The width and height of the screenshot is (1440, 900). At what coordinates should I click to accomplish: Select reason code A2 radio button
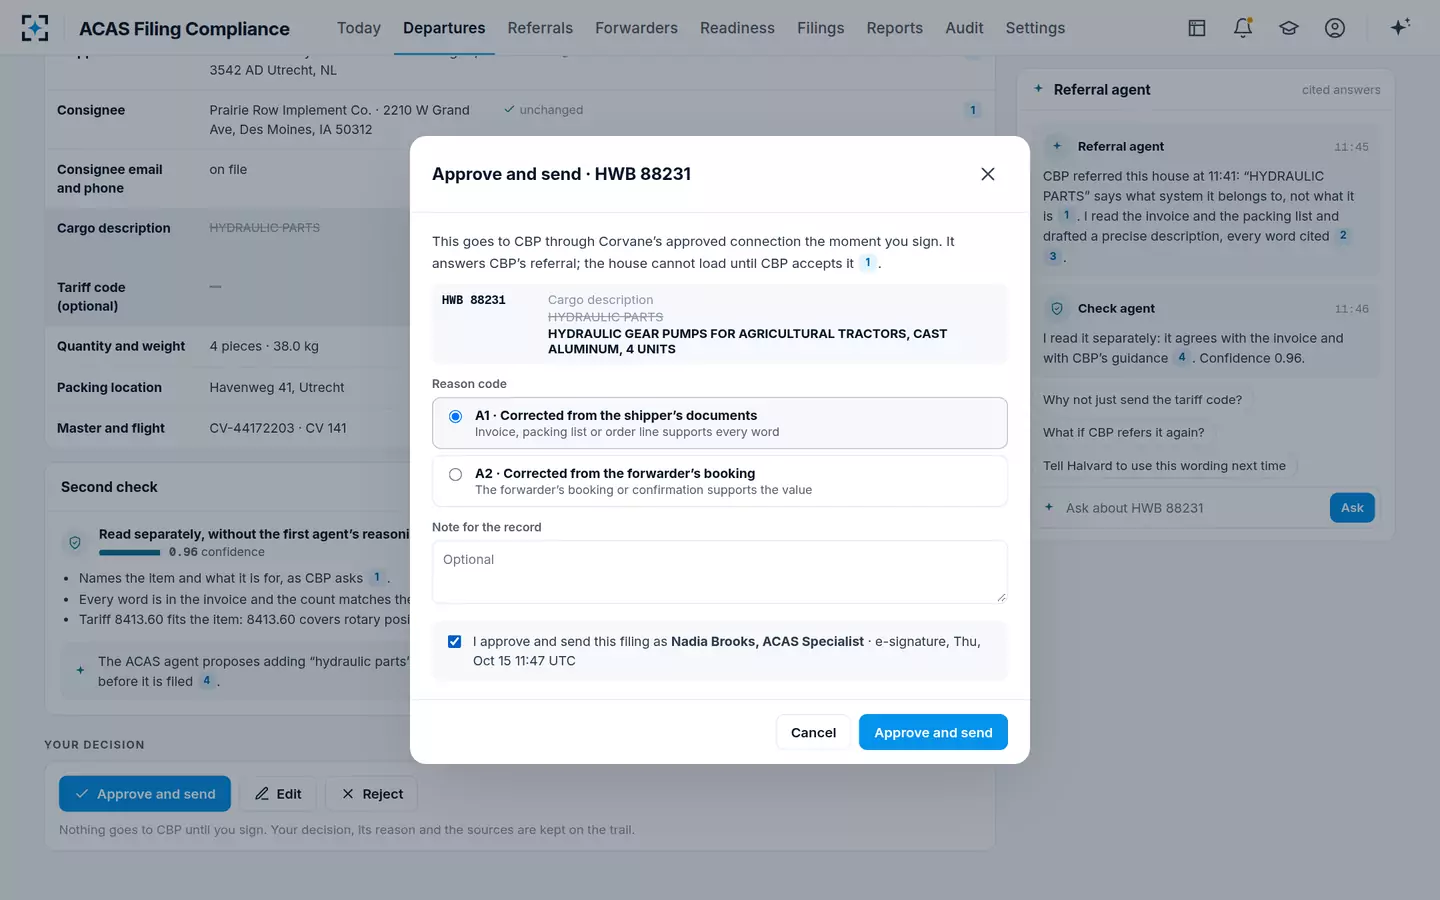point(455,474)
